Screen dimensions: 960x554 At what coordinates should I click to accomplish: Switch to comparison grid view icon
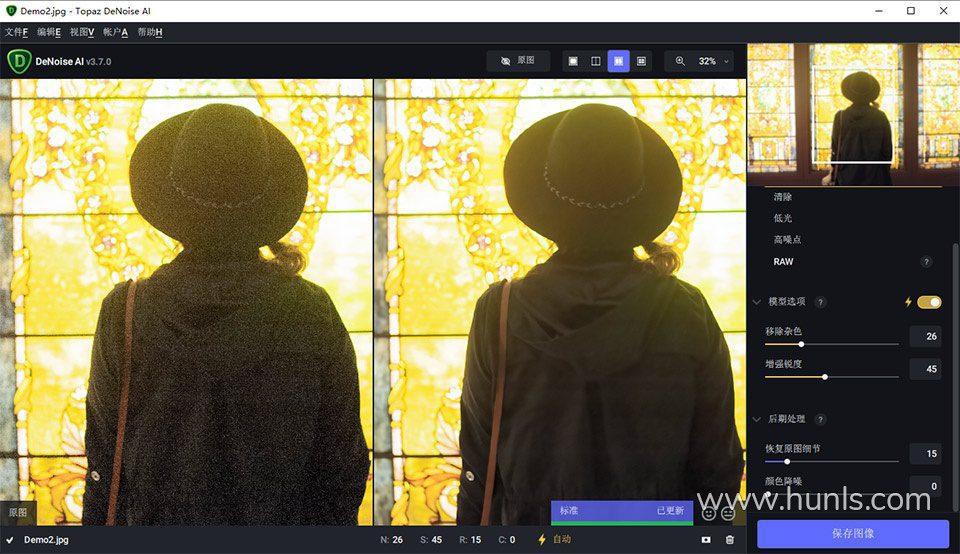pos(641,61)
